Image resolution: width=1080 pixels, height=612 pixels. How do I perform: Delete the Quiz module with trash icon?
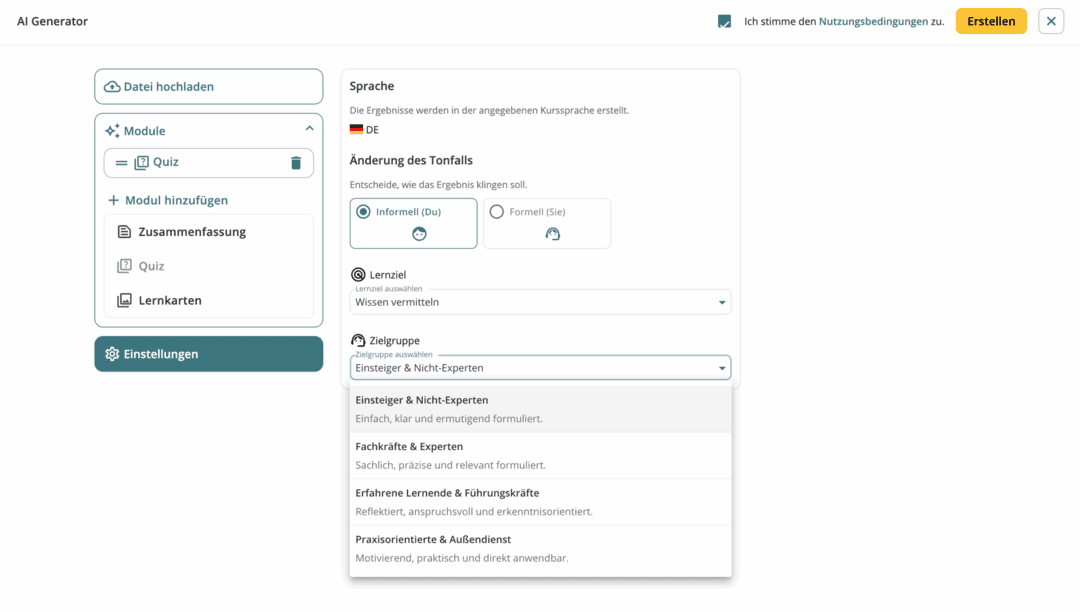(296, 162)
